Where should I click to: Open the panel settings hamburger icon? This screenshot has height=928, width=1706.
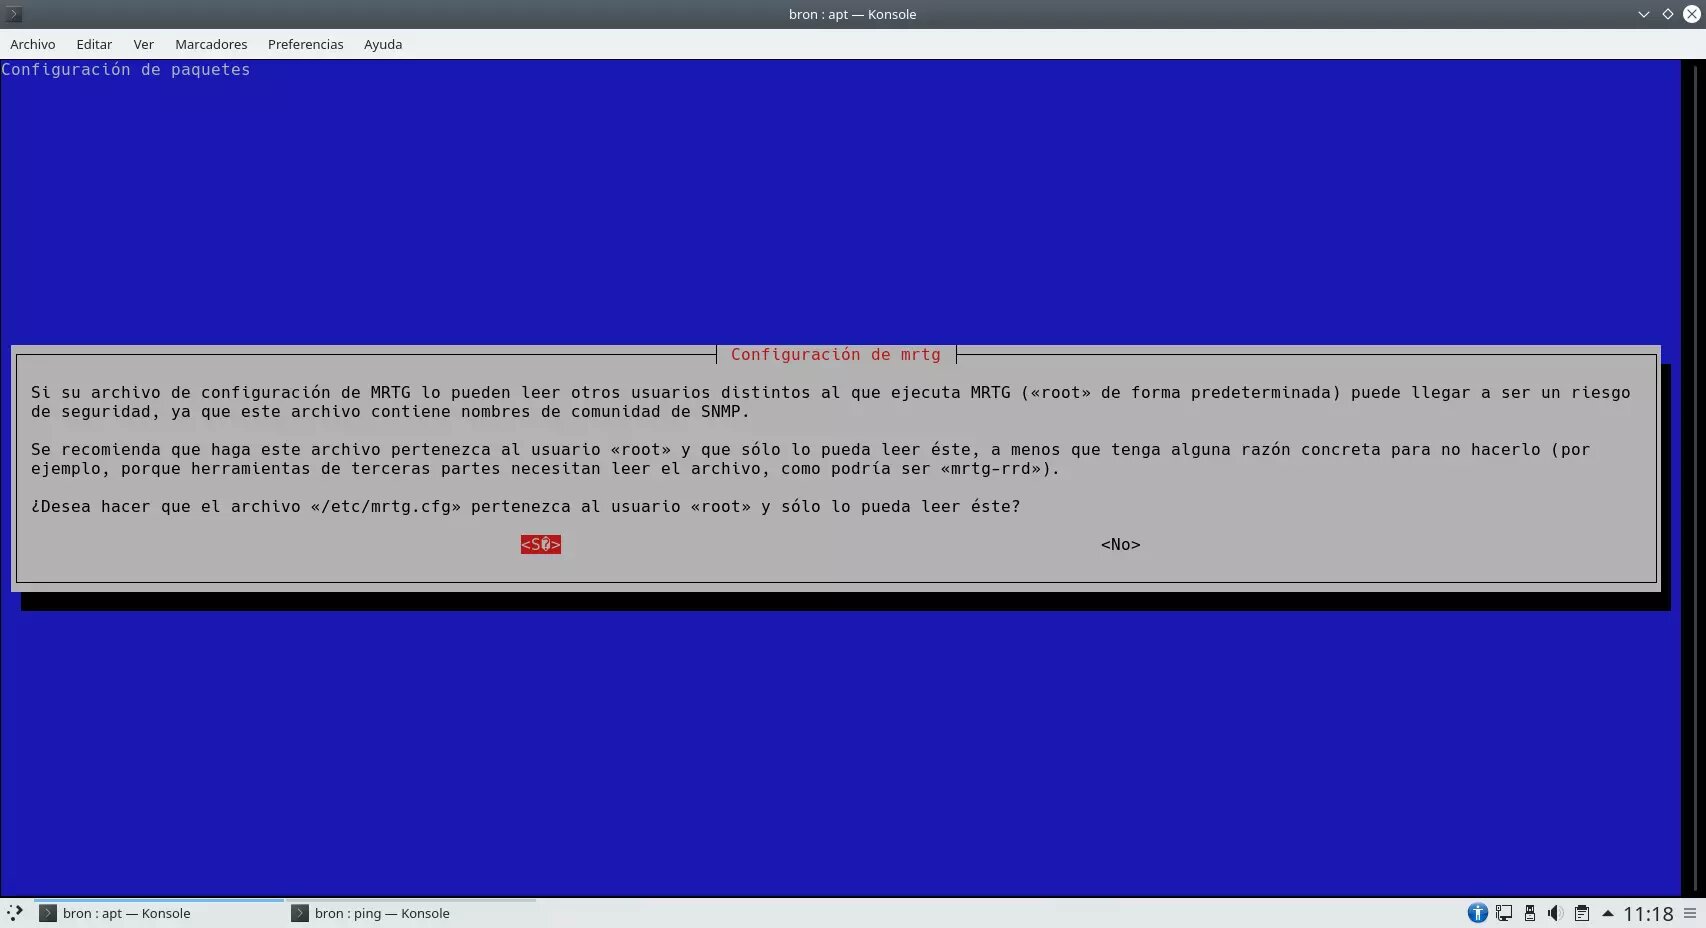pos(1690,913)
